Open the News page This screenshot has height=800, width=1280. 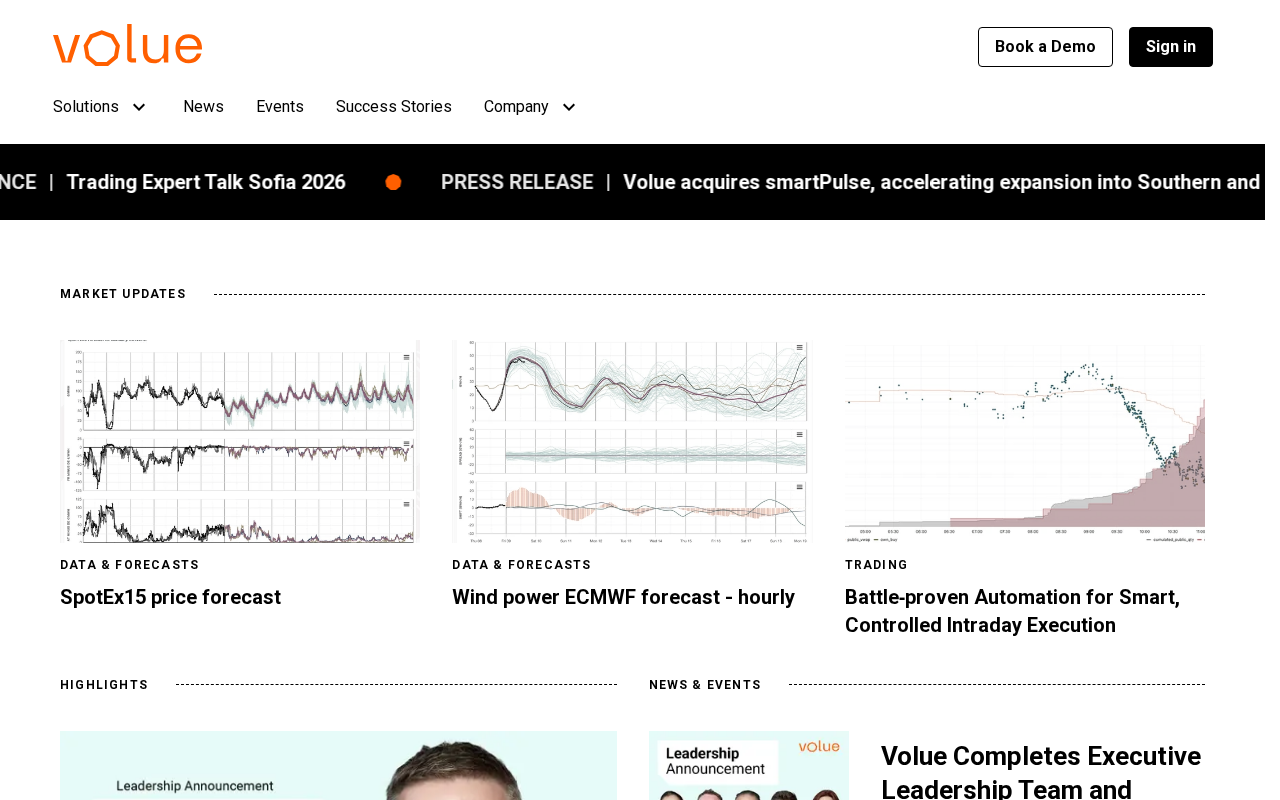pyautogui.click(x=203, y=107)
